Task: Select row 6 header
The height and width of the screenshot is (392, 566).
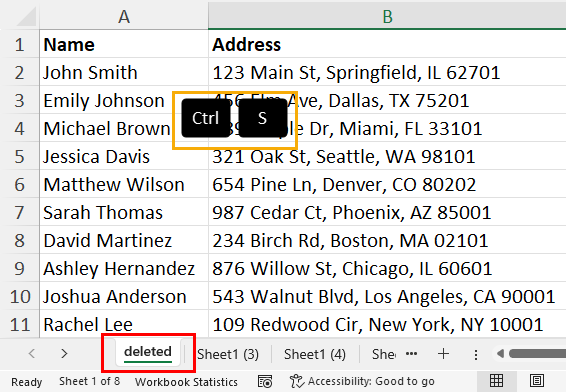Action: [x=19, y=184]
